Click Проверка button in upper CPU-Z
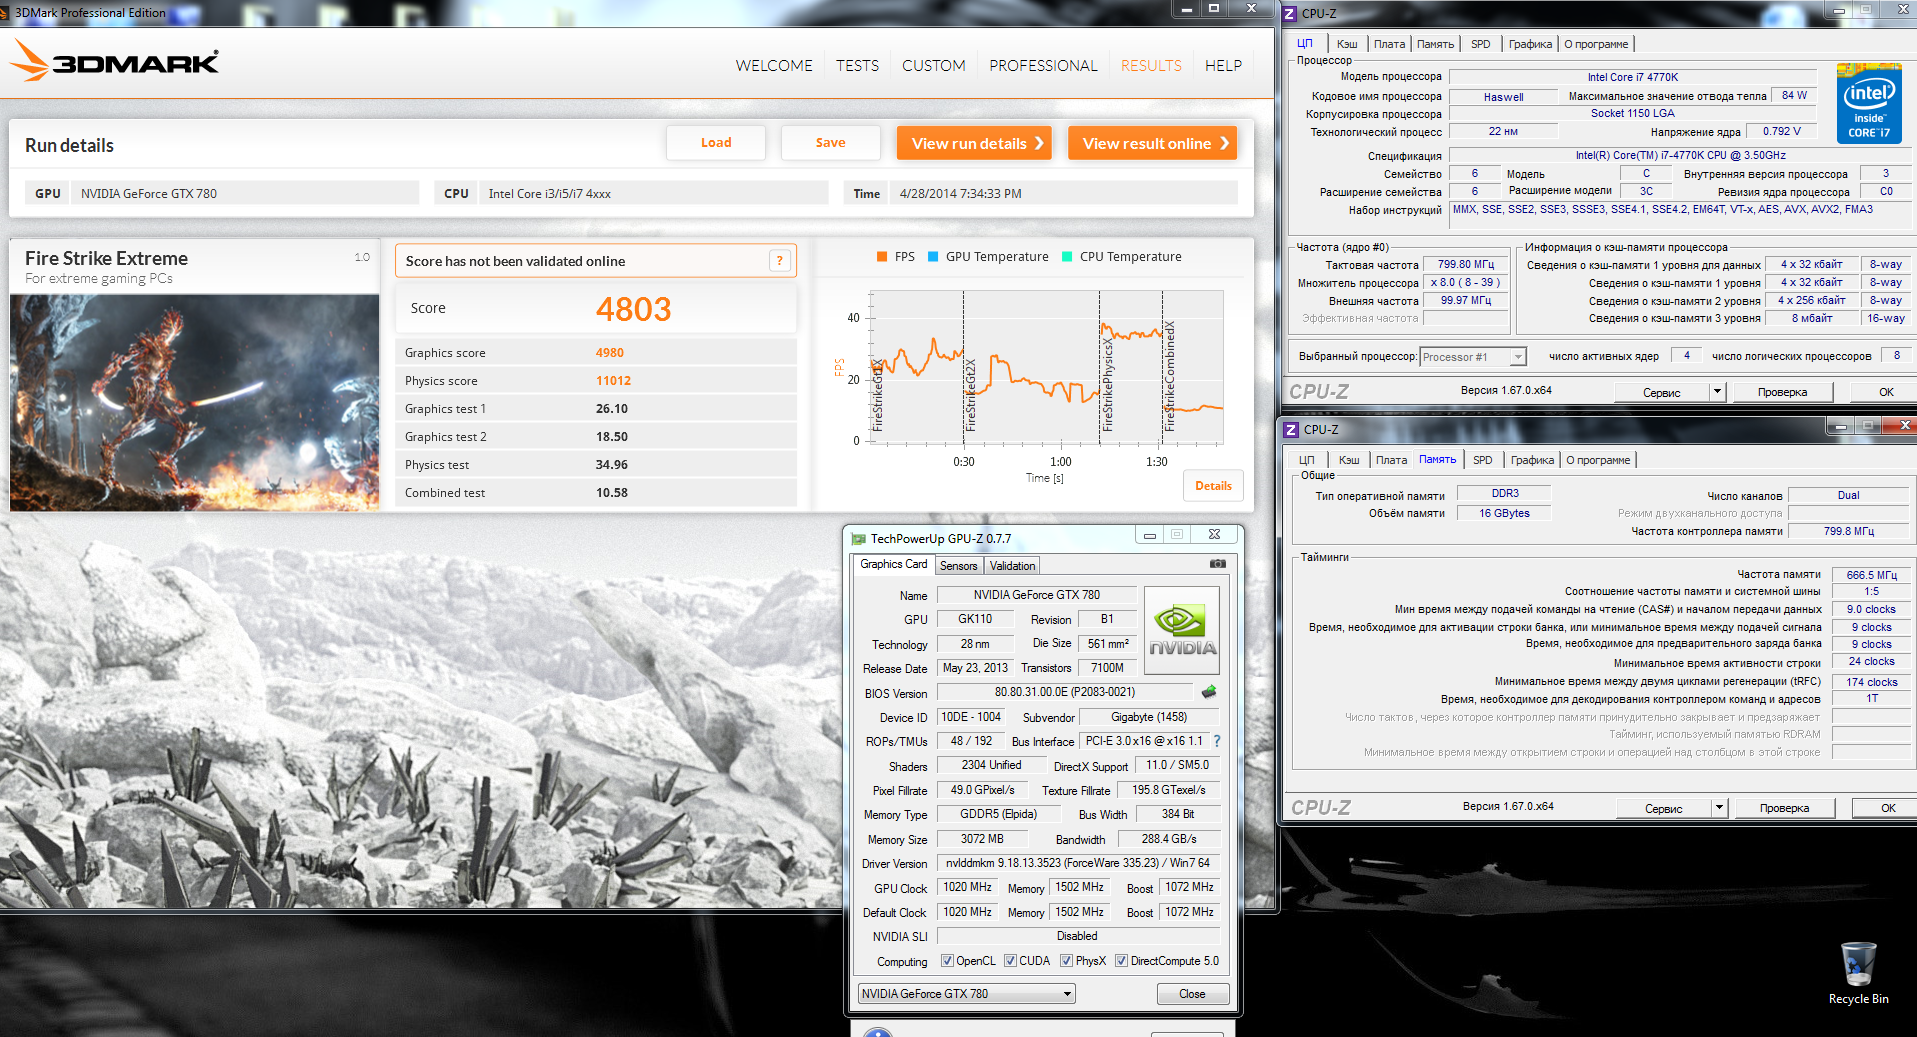The height and width of the screenshot is (1037, 1917). point(1782,392)
